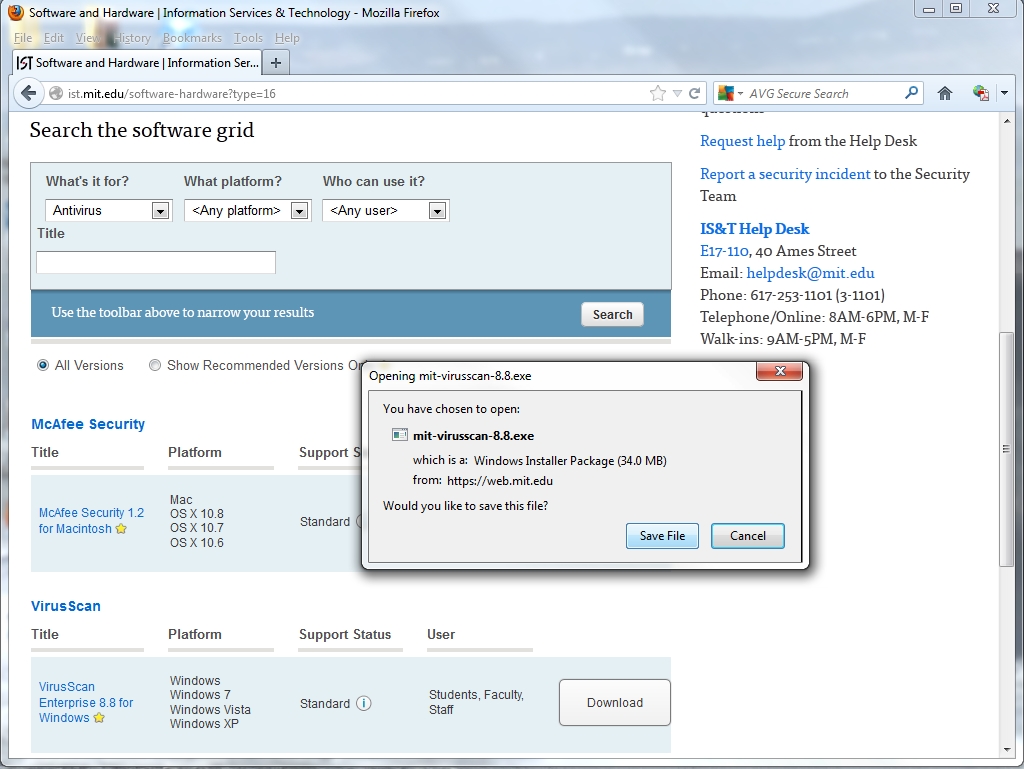Click the browser Back arrow button

click(27, 93)
